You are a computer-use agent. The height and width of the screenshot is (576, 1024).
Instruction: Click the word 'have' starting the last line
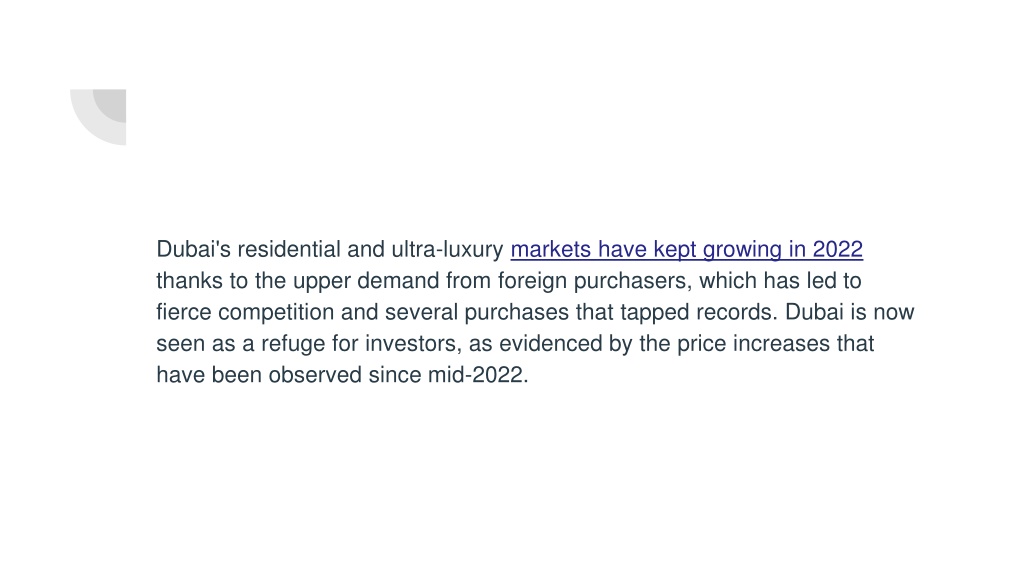tap(180, 375)
